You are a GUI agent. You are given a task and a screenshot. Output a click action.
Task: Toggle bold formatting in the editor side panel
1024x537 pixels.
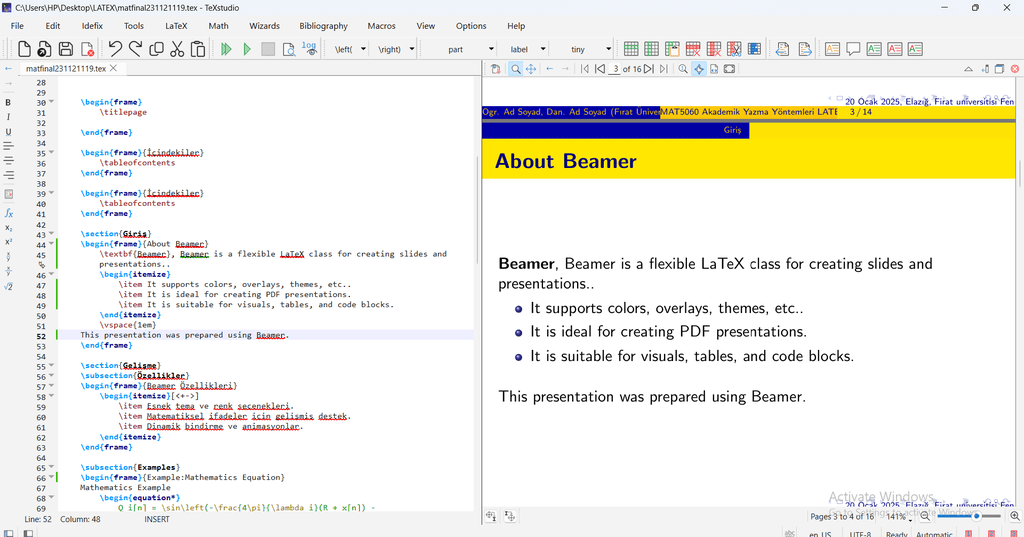8,102
